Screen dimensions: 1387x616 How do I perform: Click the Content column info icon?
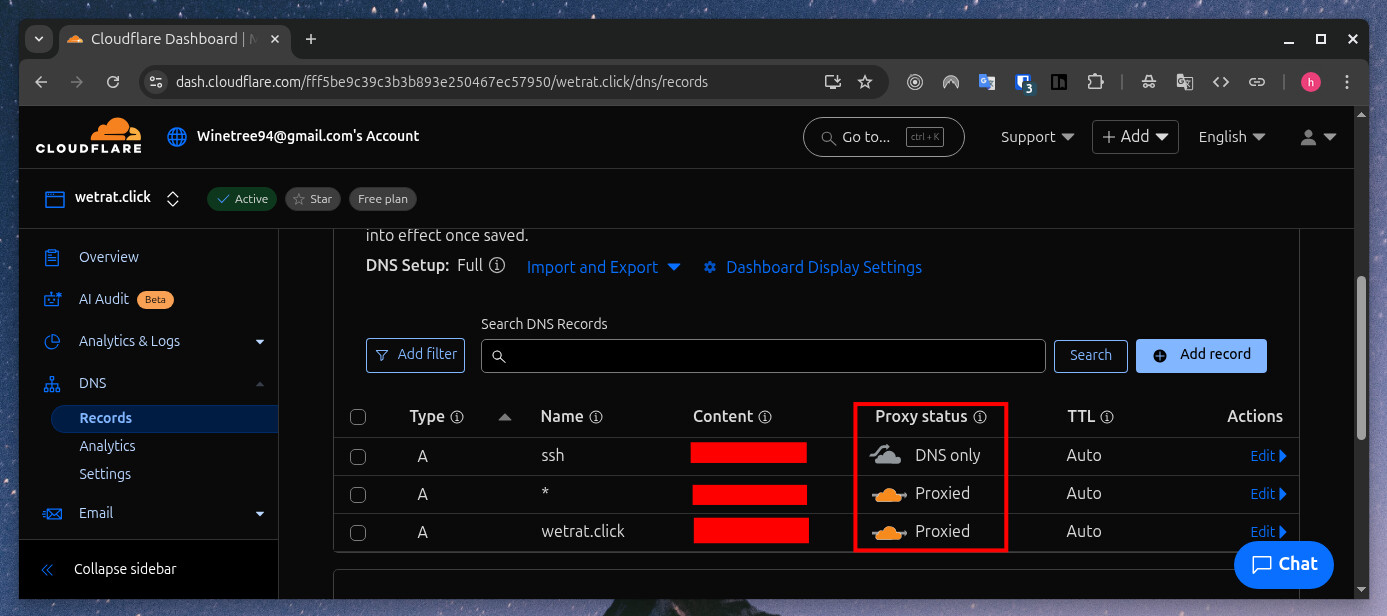[765, 417]
